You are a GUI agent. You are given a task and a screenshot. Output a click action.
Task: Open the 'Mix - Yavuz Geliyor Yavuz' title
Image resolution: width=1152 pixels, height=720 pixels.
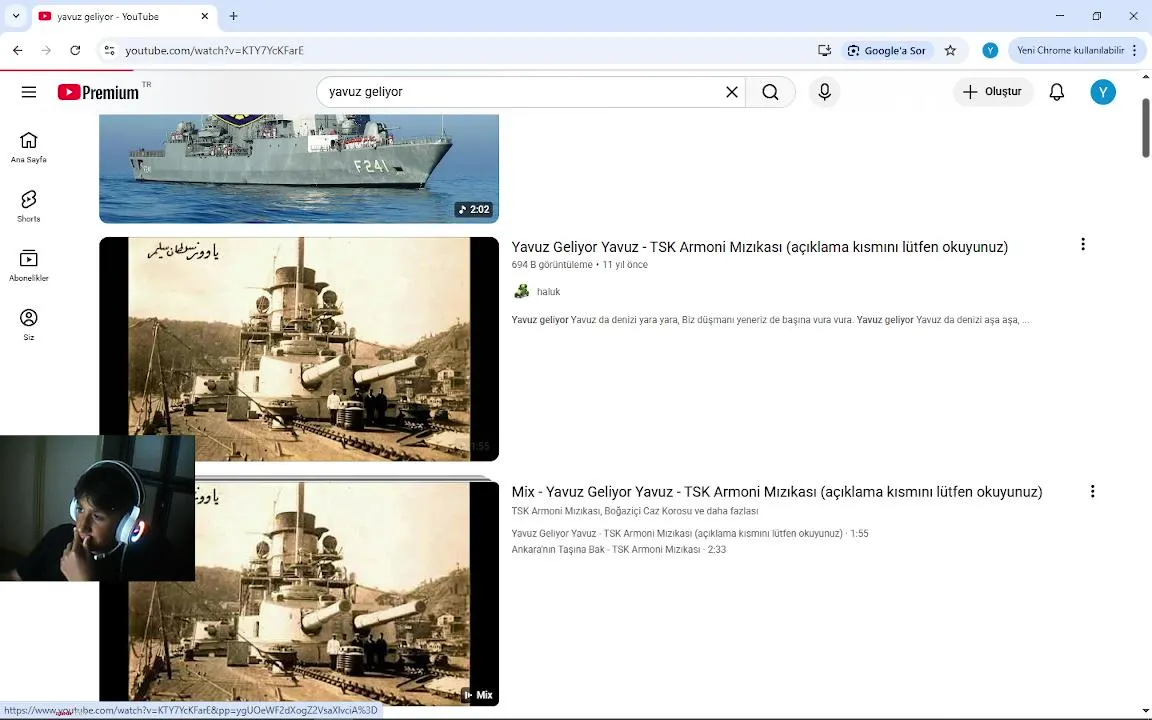point(777,492)
